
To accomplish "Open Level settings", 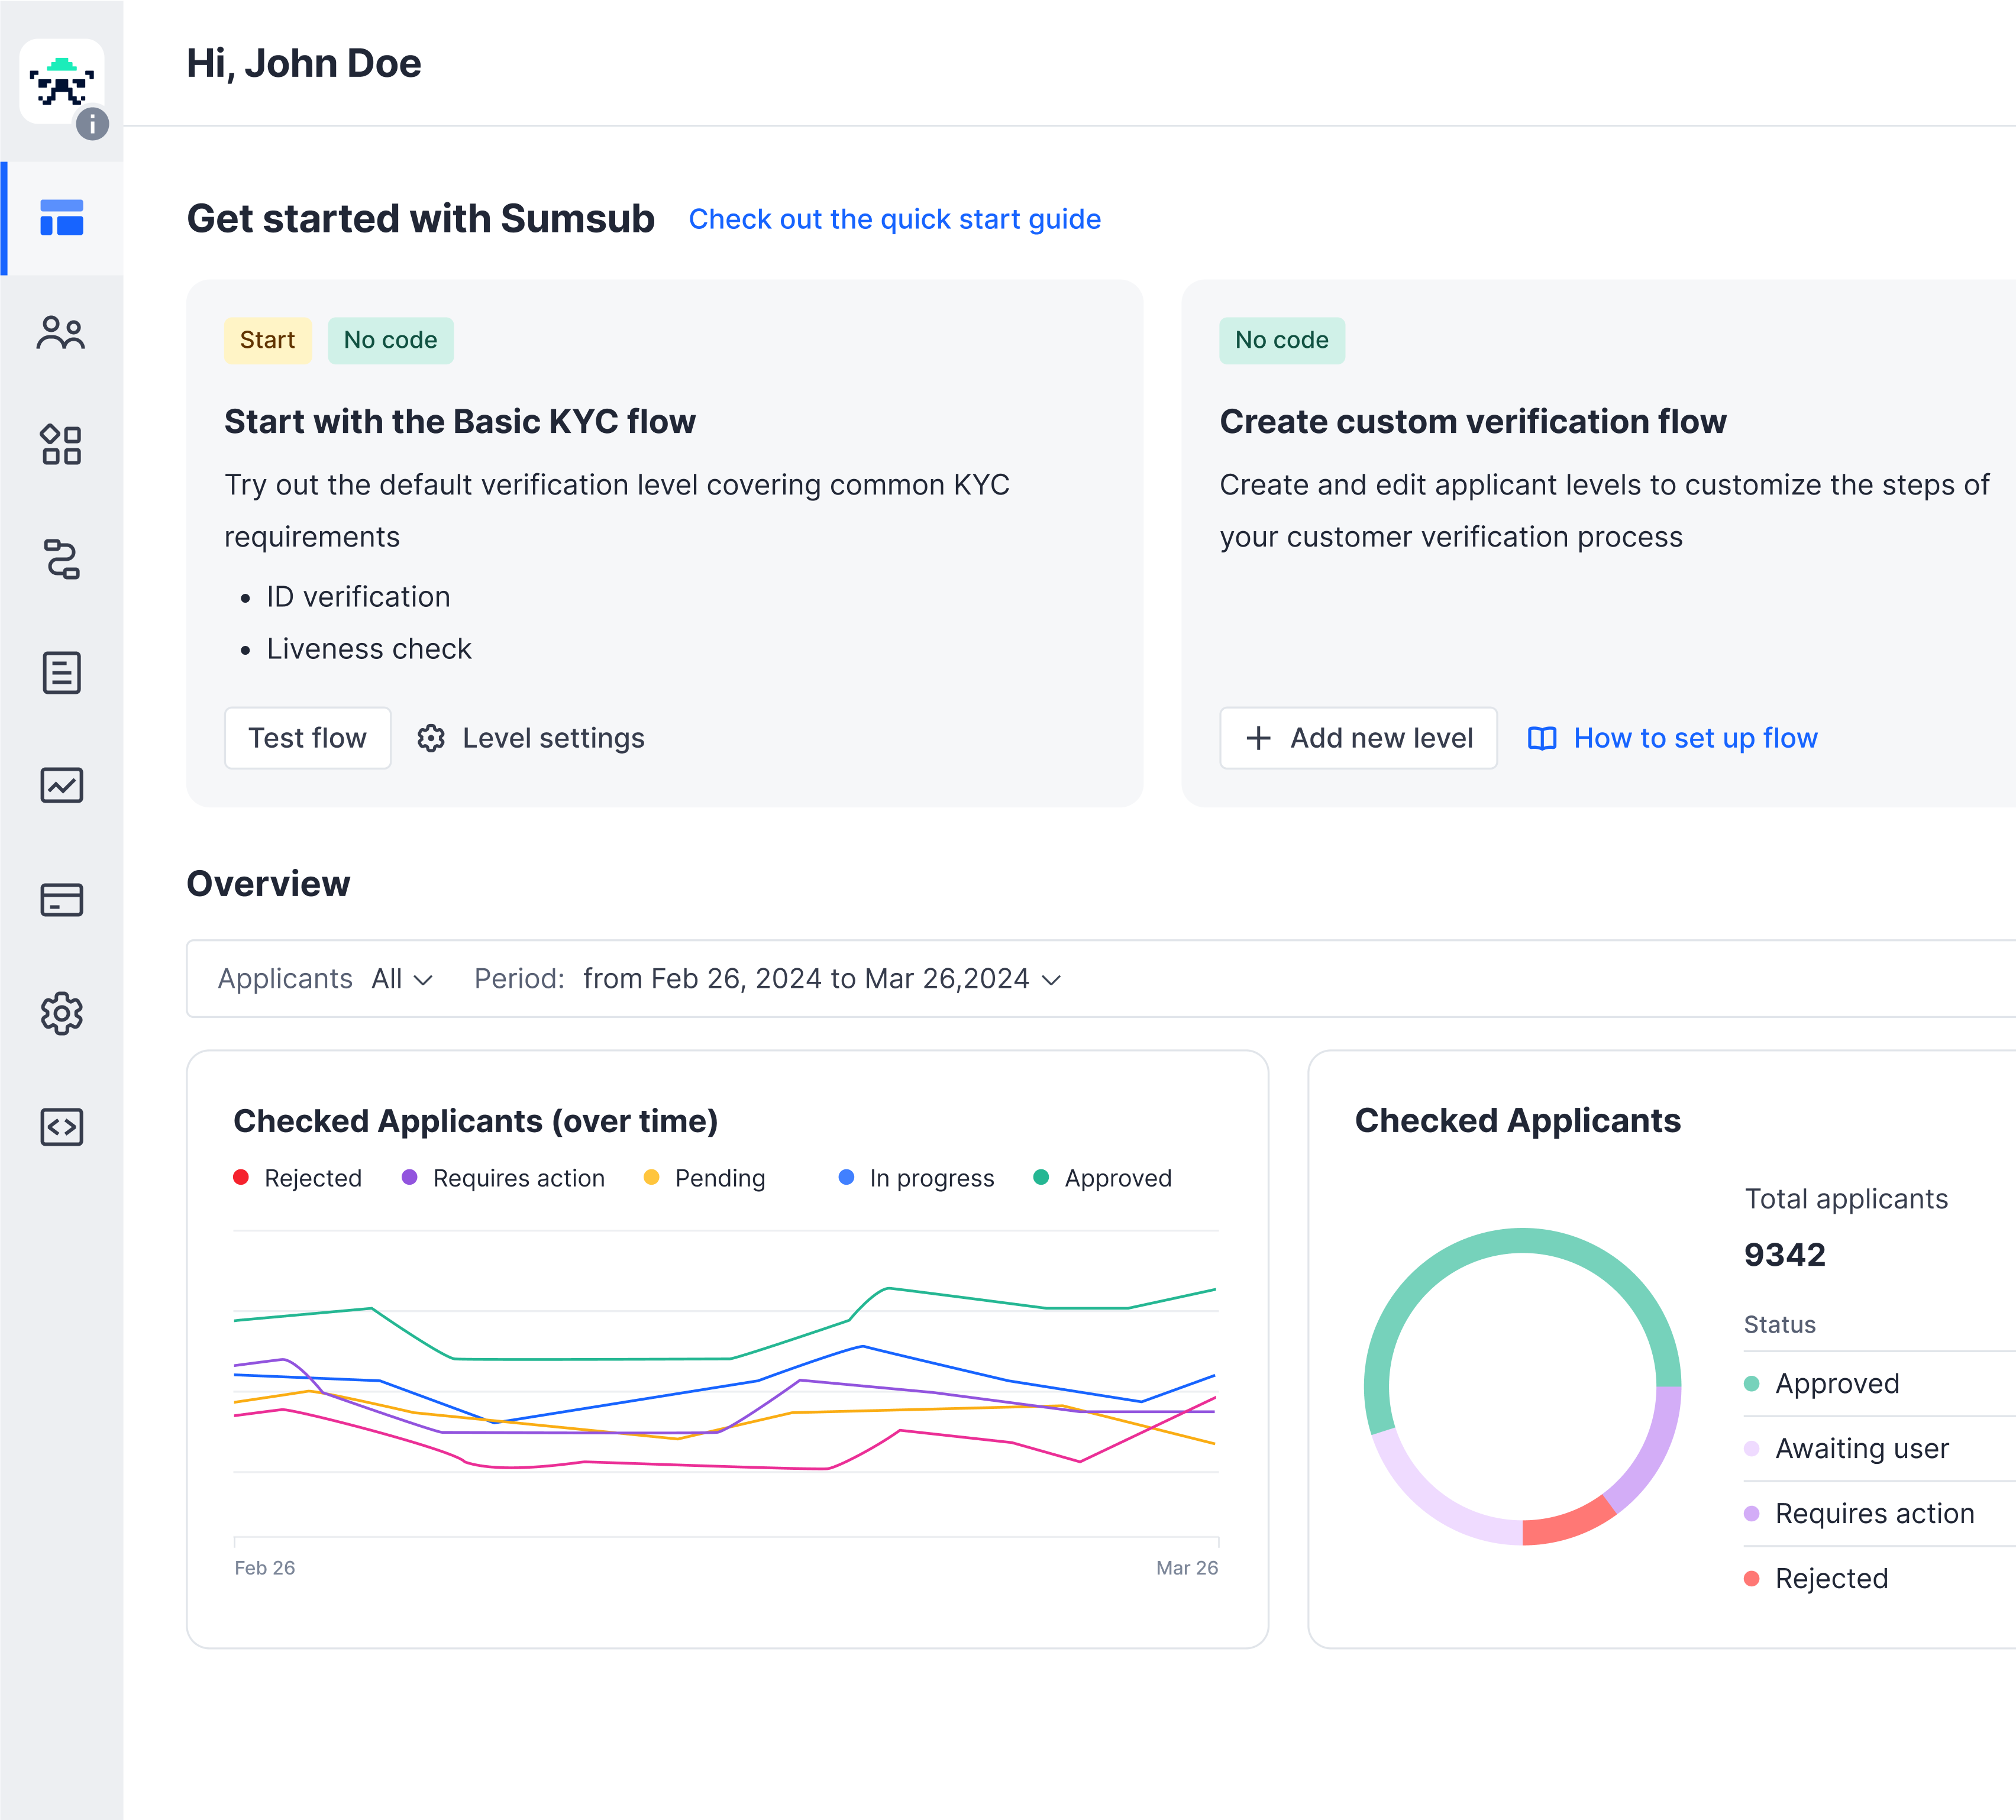I will pos(531,738).
